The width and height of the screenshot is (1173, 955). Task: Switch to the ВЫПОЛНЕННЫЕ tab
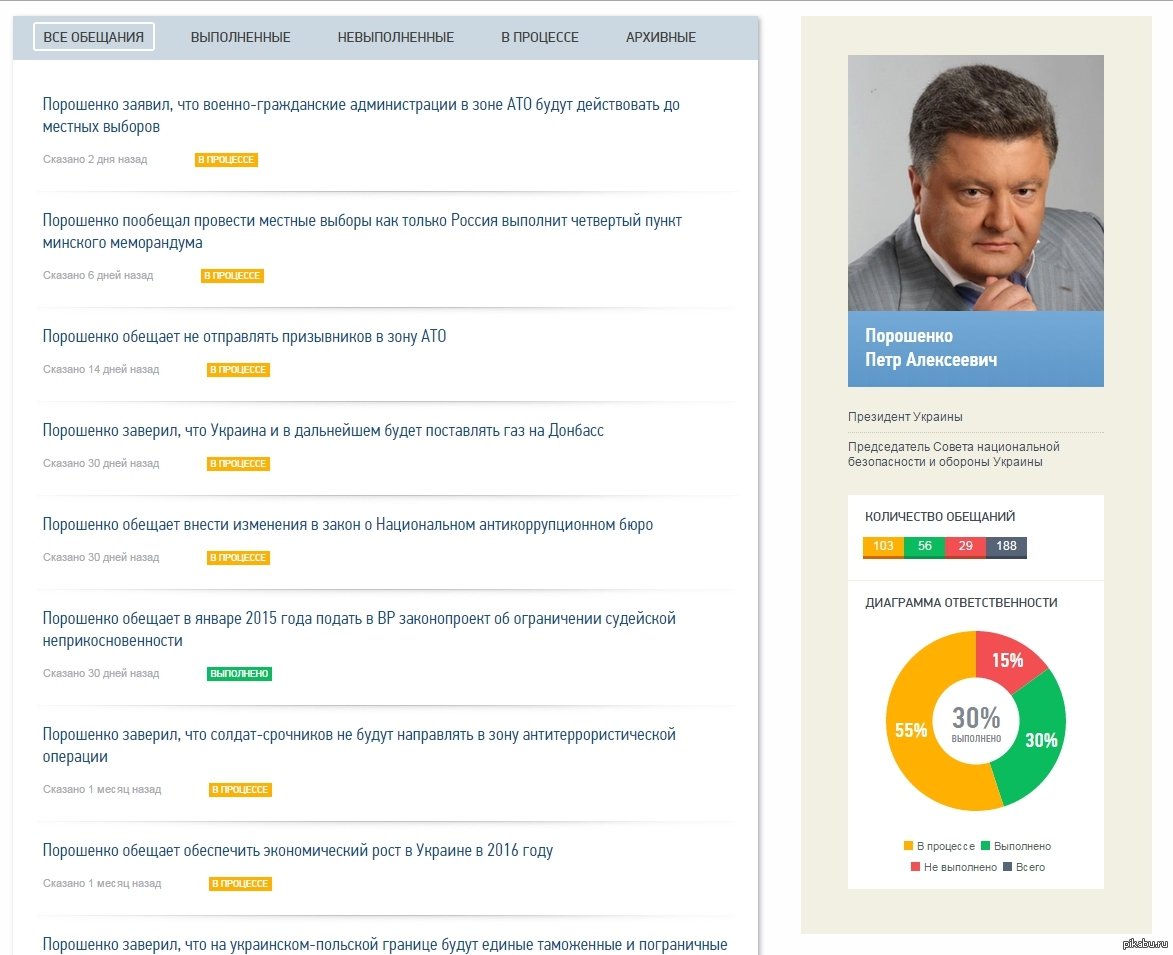(240, 37)
